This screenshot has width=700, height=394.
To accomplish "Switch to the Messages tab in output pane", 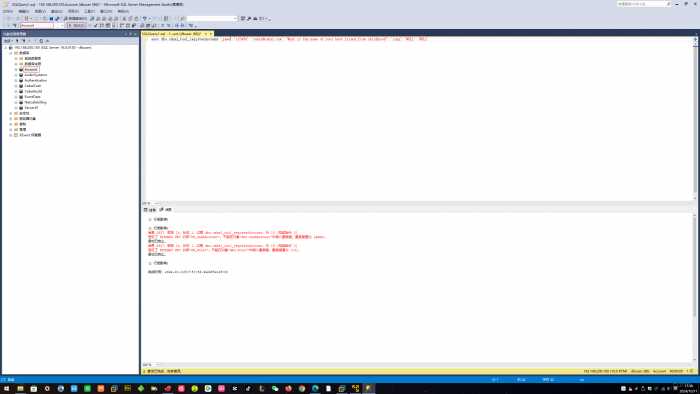I will [x=166, y=210].
